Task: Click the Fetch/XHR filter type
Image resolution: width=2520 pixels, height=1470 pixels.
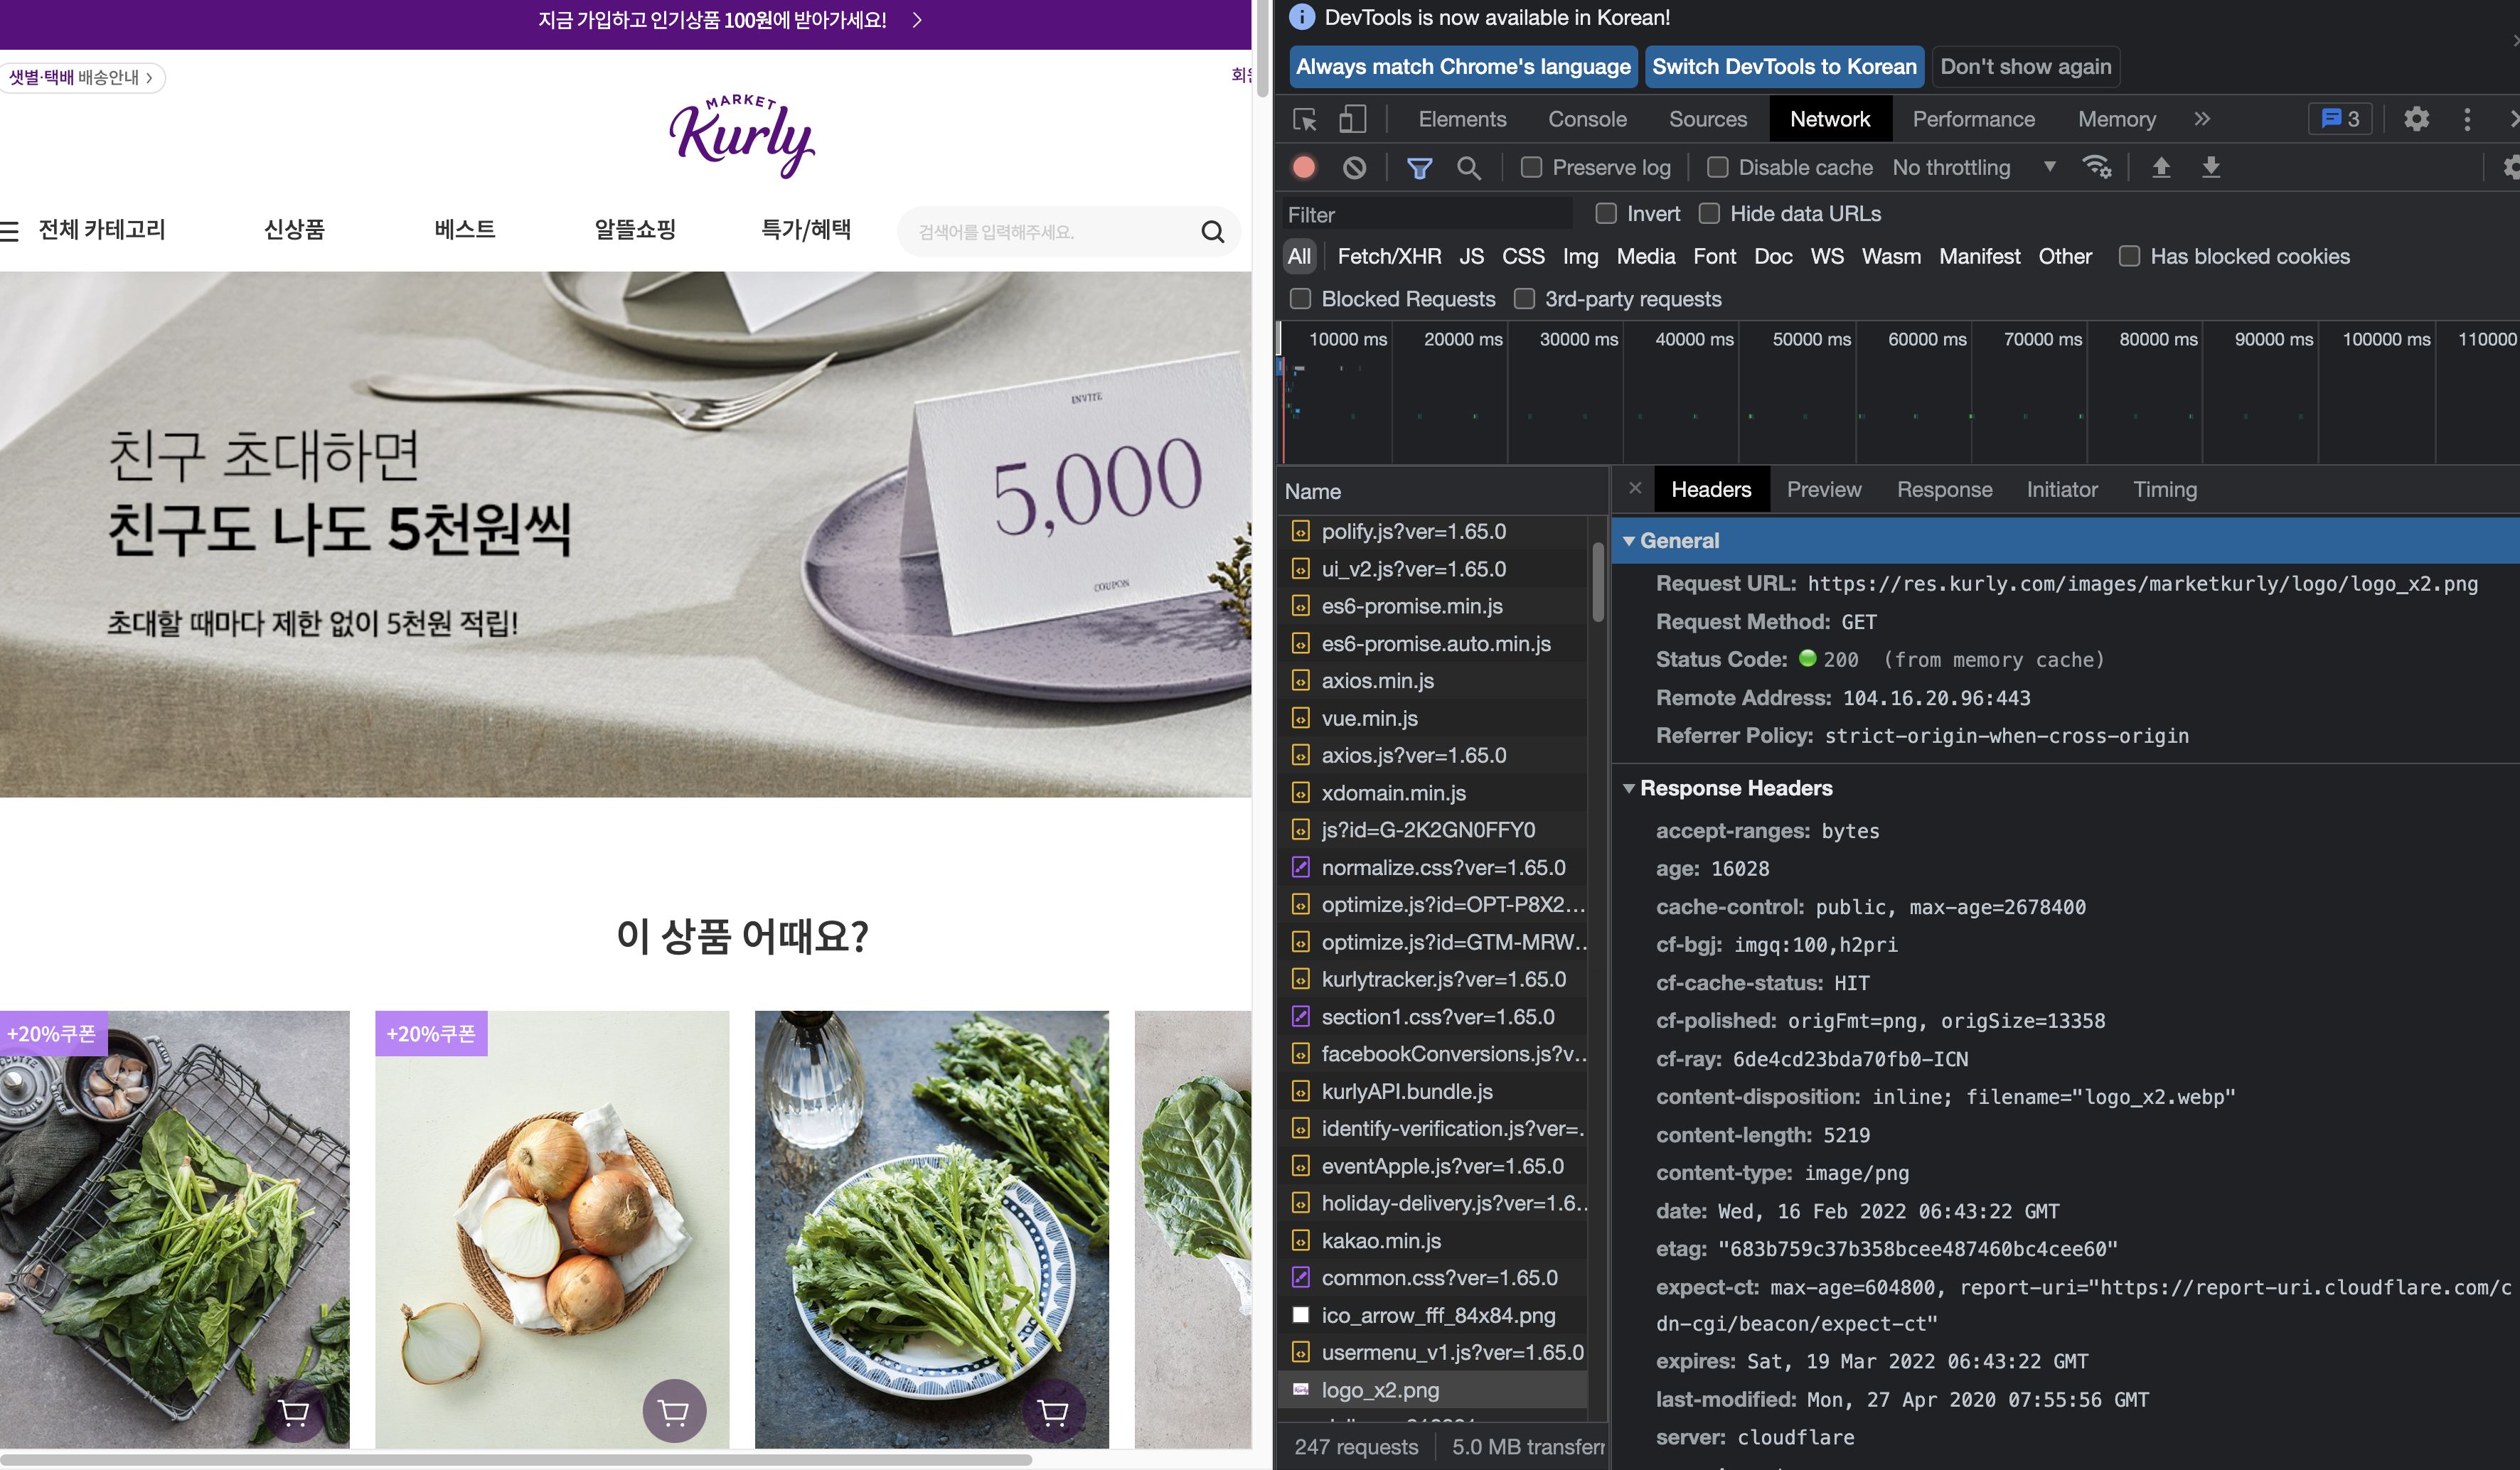Action: [1388, 257]
